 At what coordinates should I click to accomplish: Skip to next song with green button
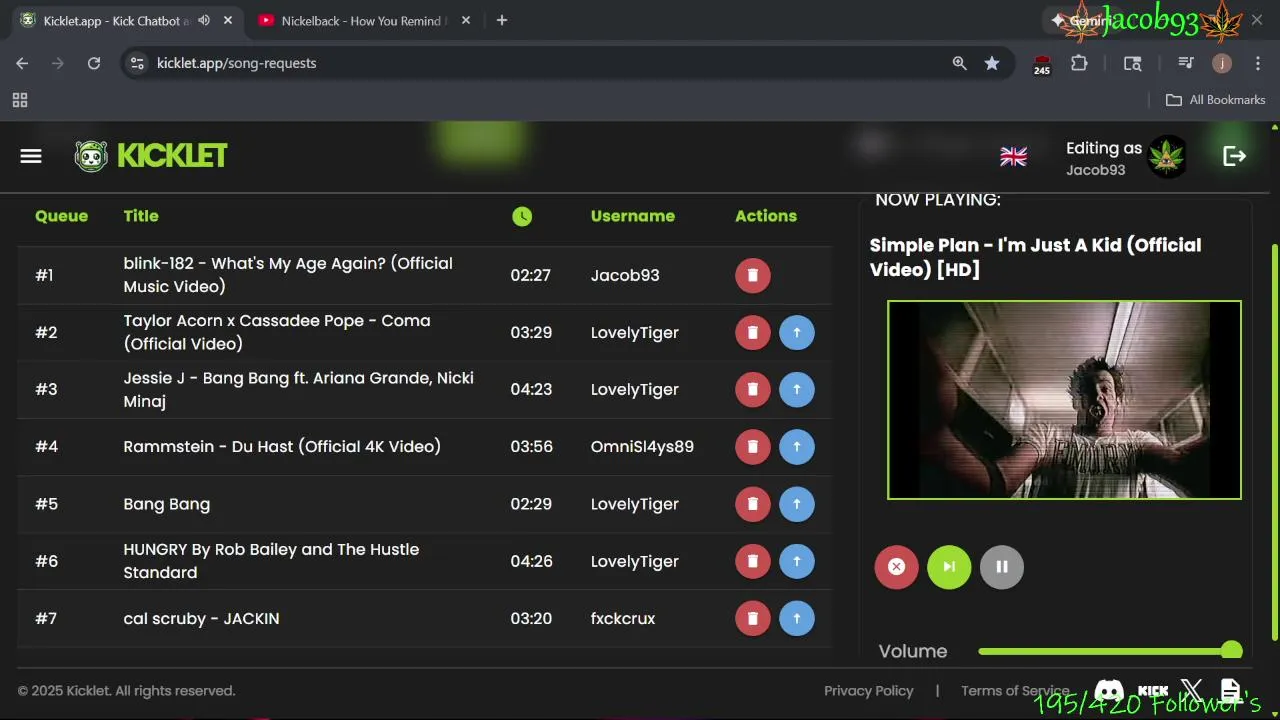pyautogui.click(x=949, y=567)
